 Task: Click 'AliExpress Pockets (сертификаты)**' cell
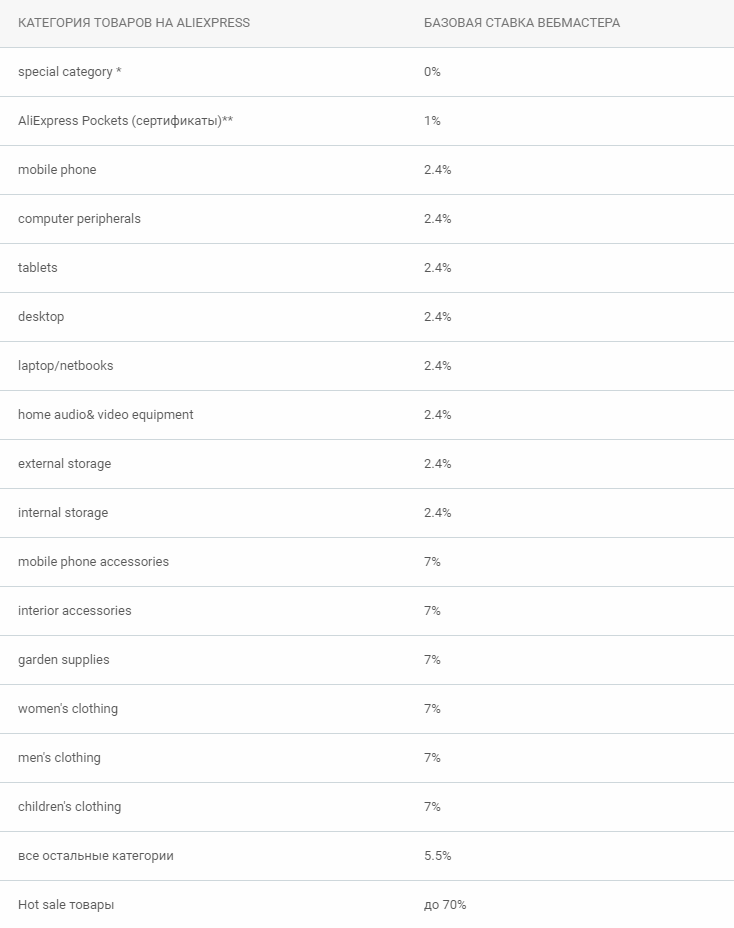125,121
